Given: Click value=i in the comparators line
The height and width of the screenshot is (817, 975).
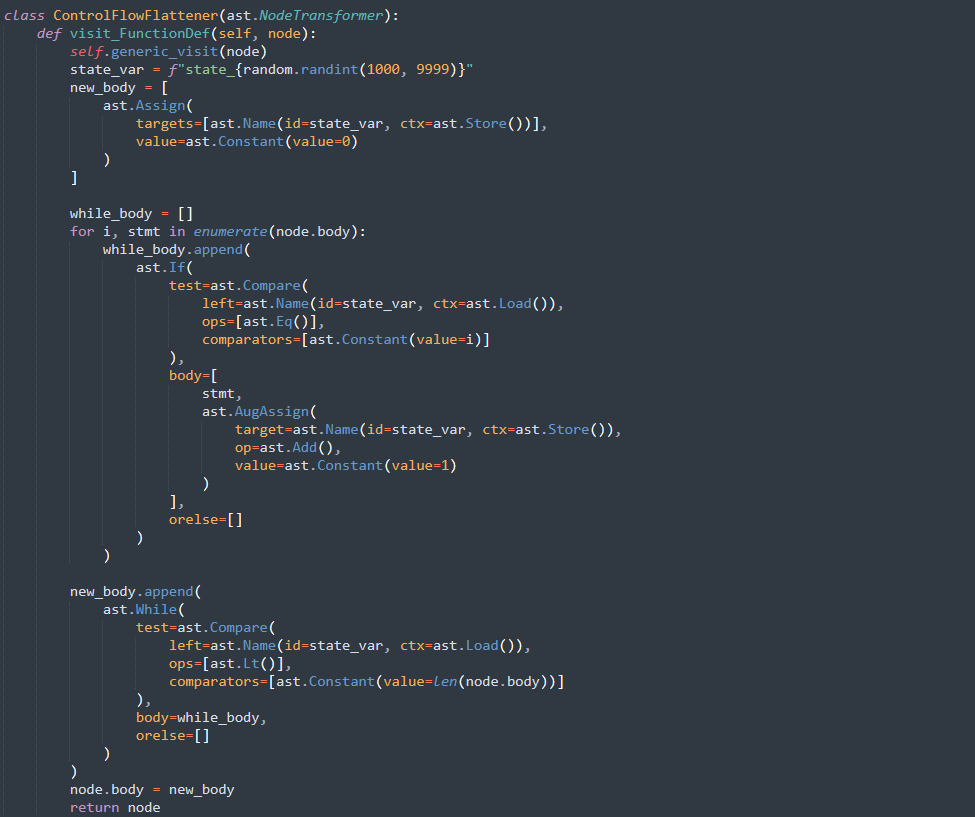Looking at the screenshot, I should pyautogui.click(x=445, y=340).
